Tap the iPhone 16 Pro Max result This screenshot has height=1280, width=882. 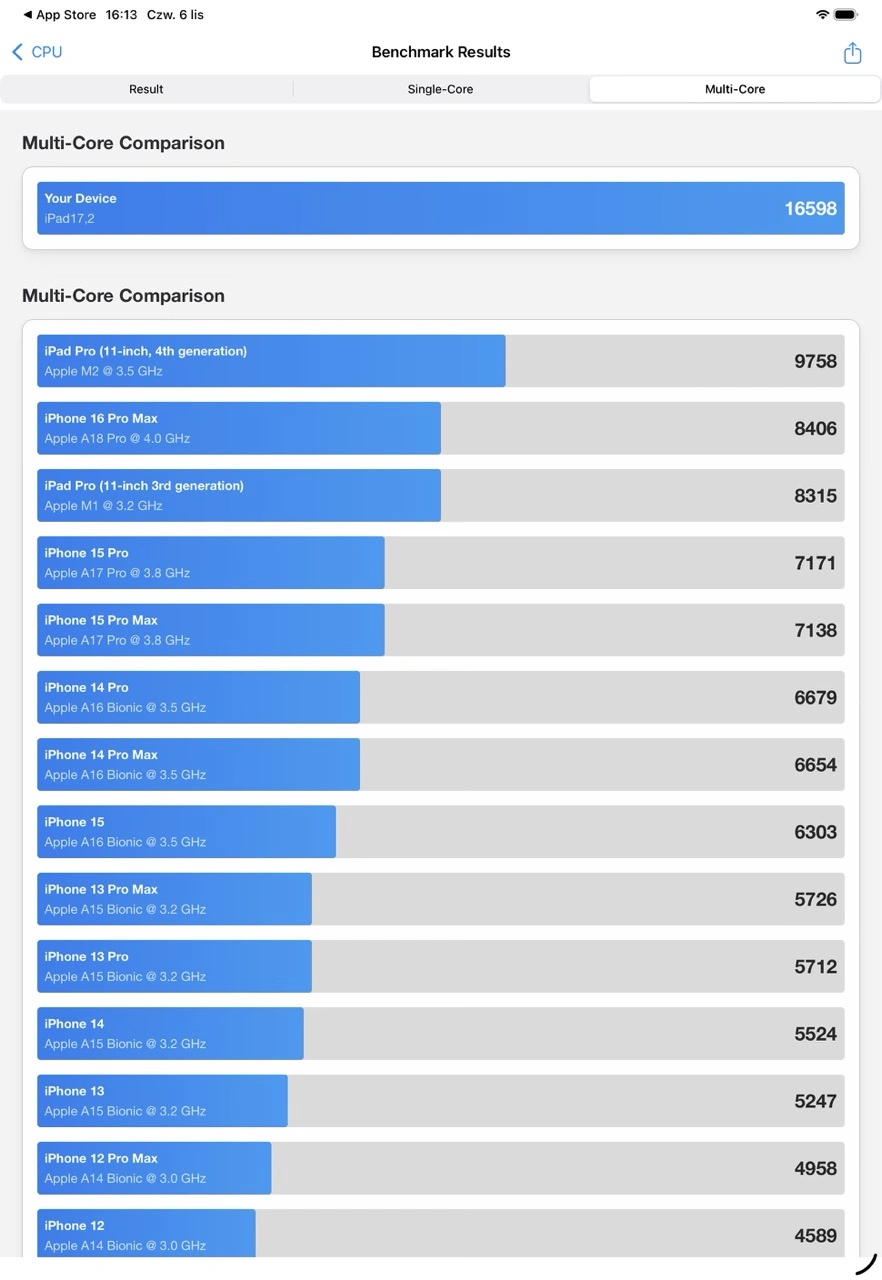440,428
